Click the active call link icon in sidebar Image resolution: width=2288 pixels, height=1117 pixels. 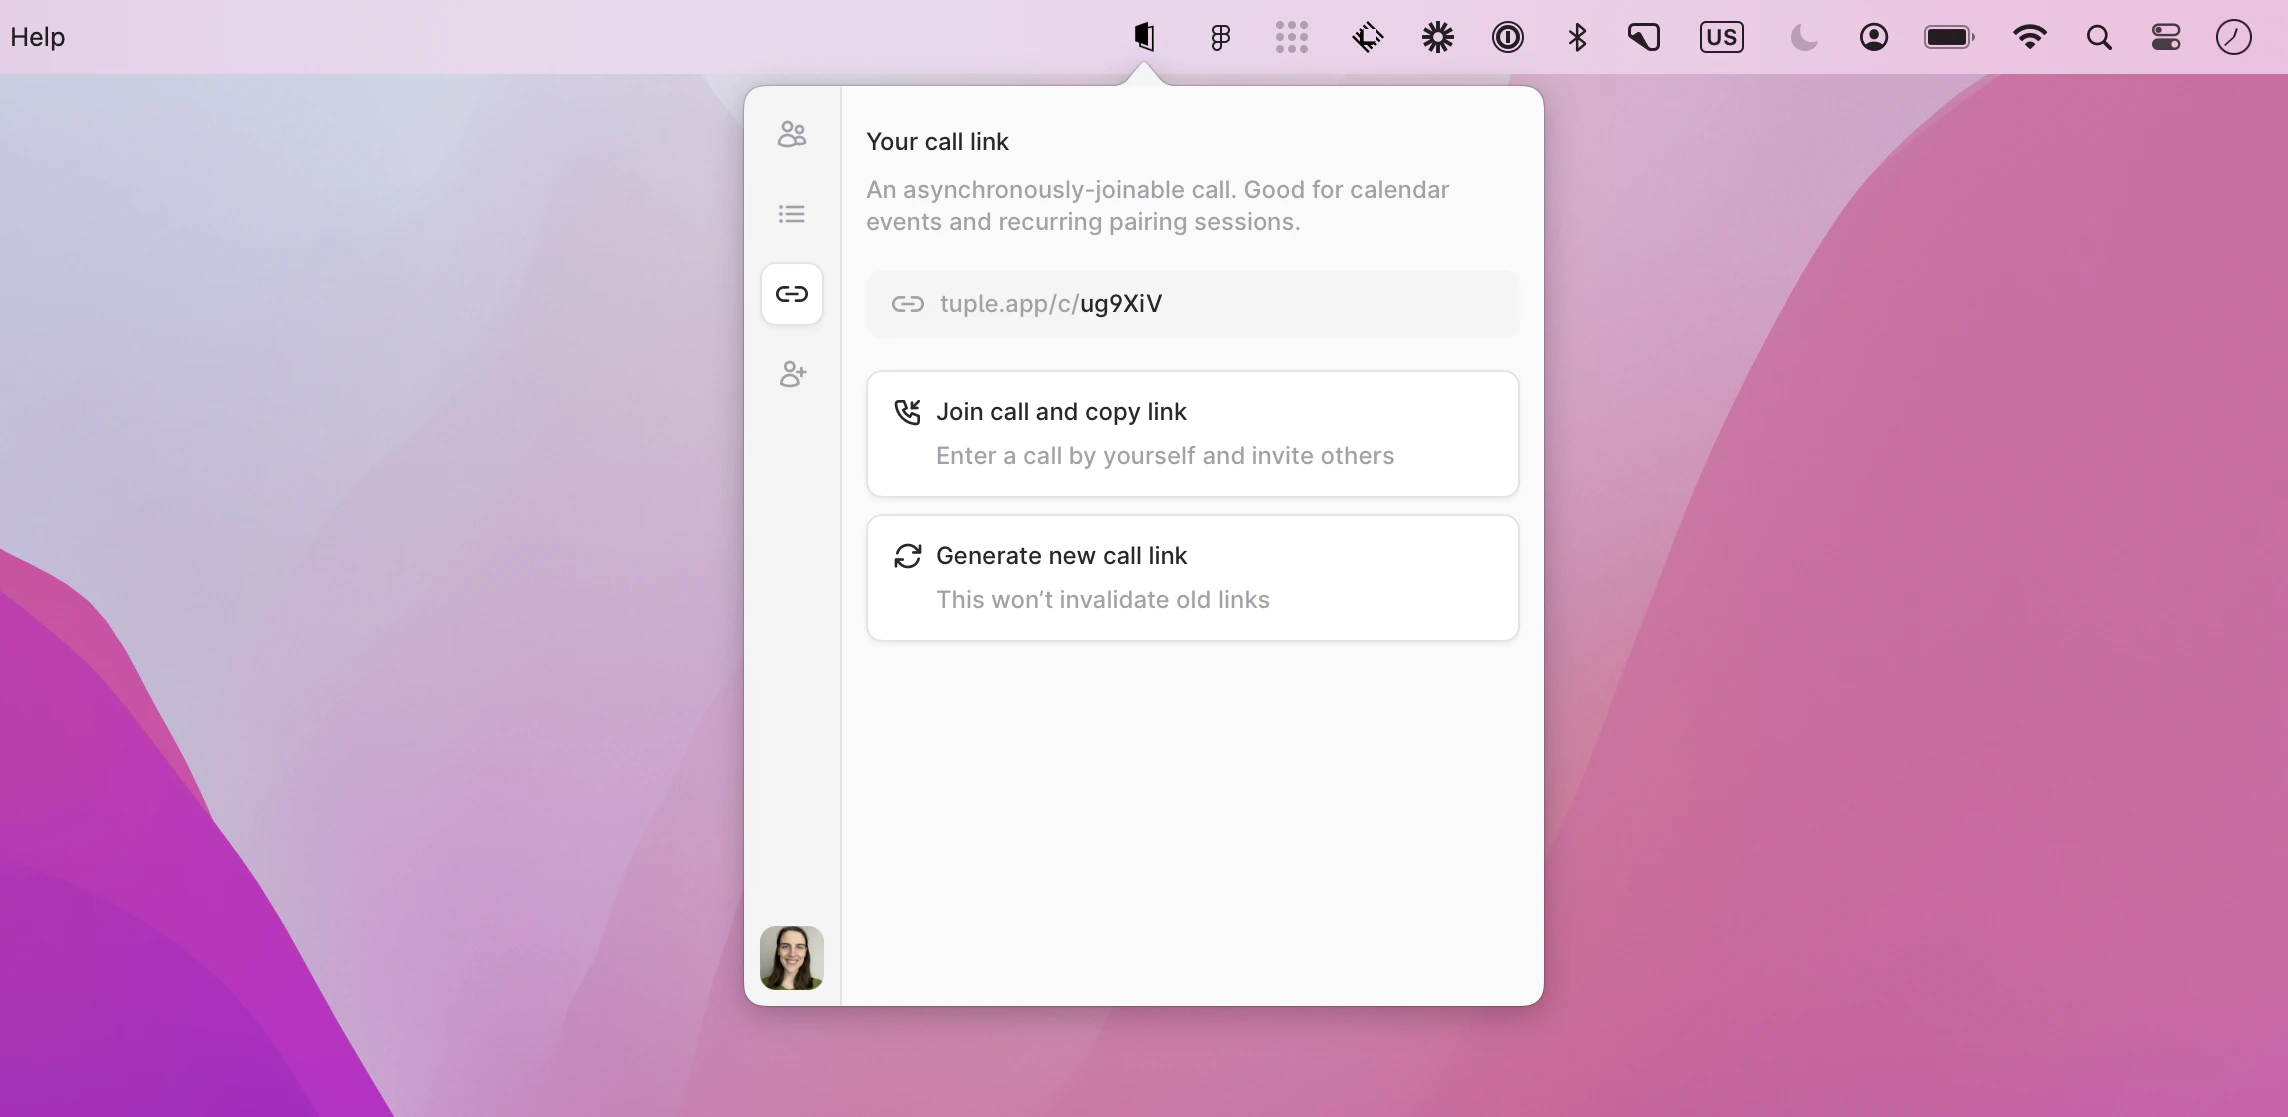(791, 293)
